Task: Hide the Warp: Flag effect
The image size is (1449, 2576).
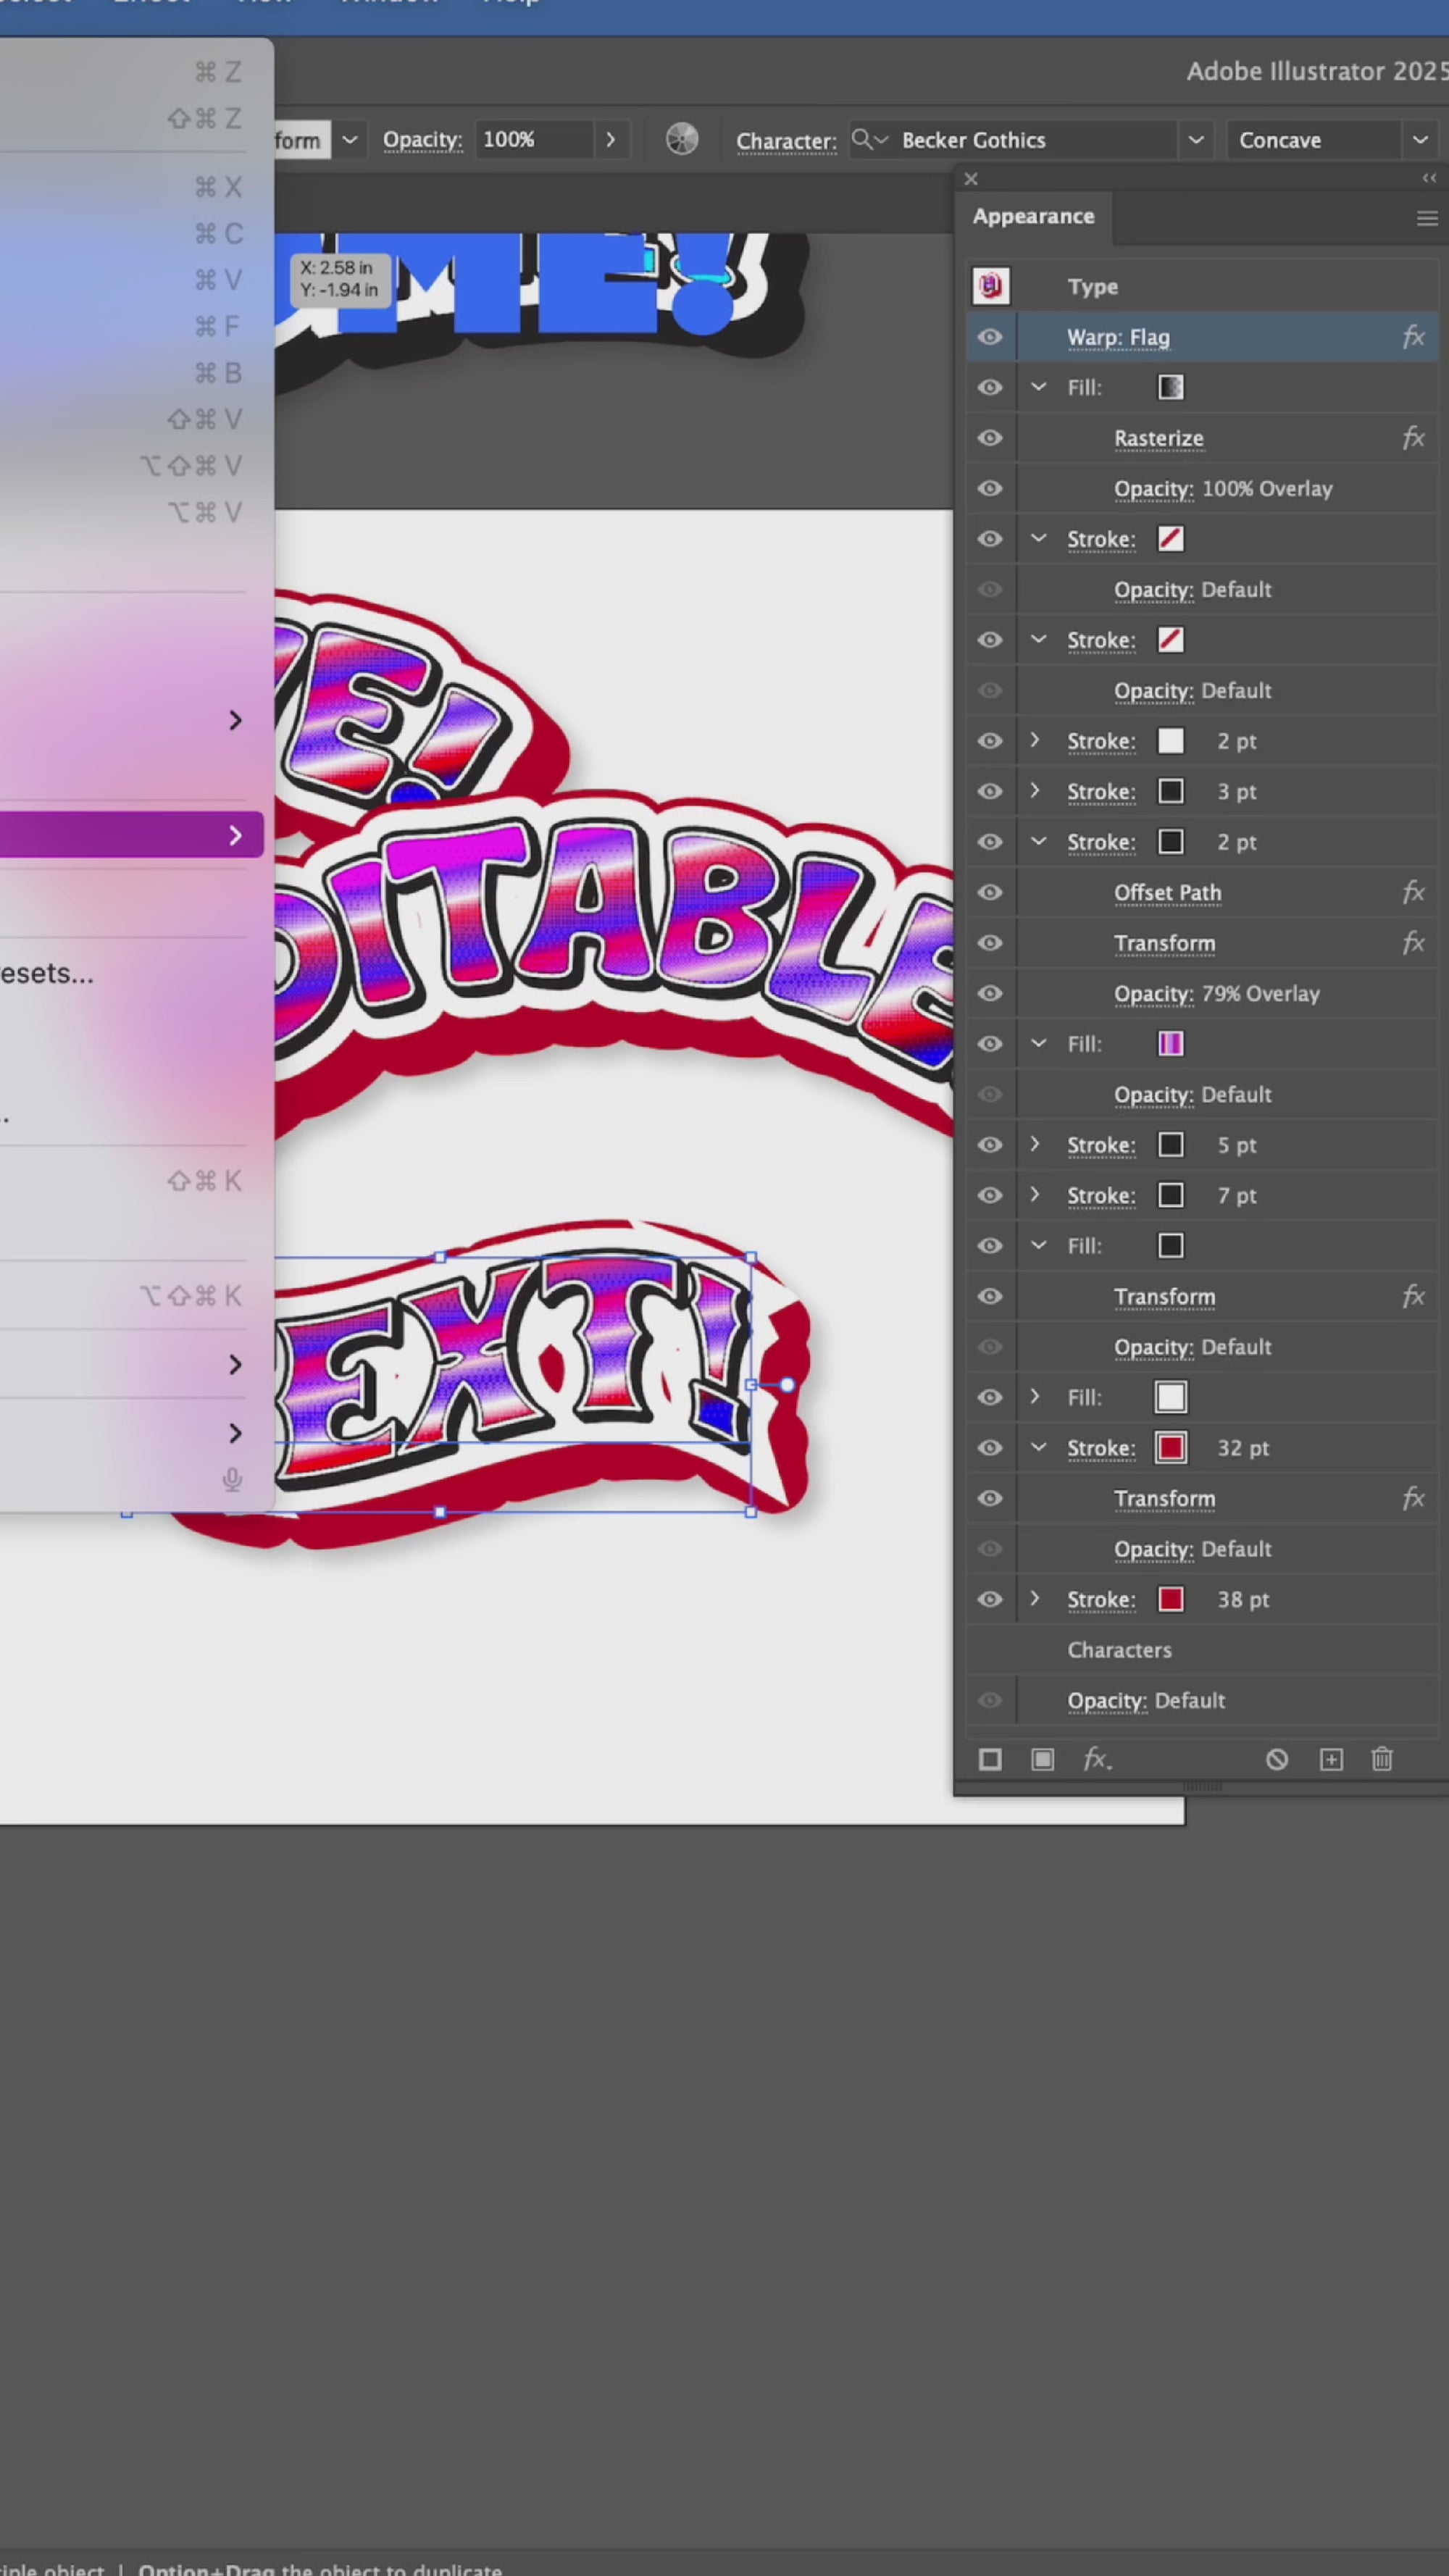Action: (x=990, y=337)
